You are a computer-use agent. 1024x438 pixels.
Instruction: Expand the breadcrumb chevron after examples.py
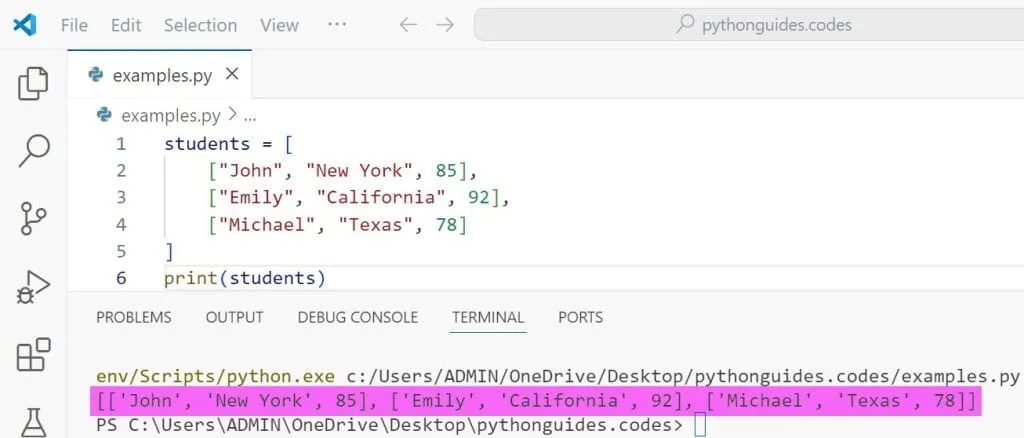tap(233, 116)
